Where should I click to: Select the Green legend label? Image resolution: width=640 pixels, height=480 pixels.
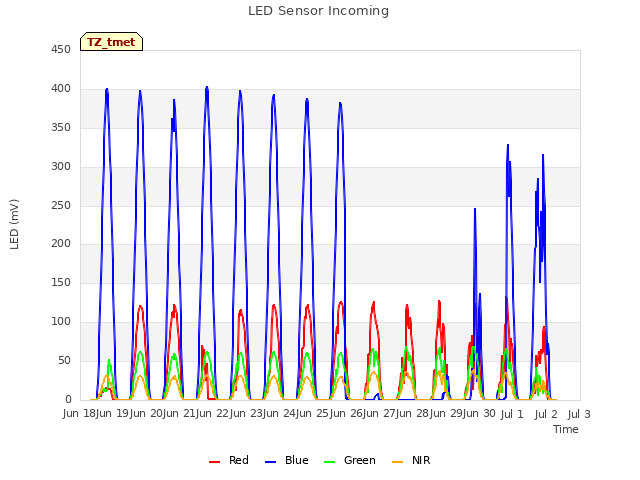coord(360,460)
